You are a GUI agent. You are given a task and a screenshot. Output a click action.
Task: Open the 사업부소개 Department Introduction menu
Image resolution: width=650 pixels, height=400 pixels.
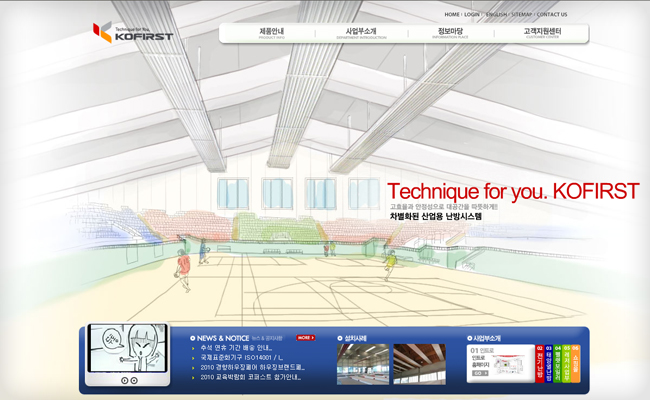361,33
